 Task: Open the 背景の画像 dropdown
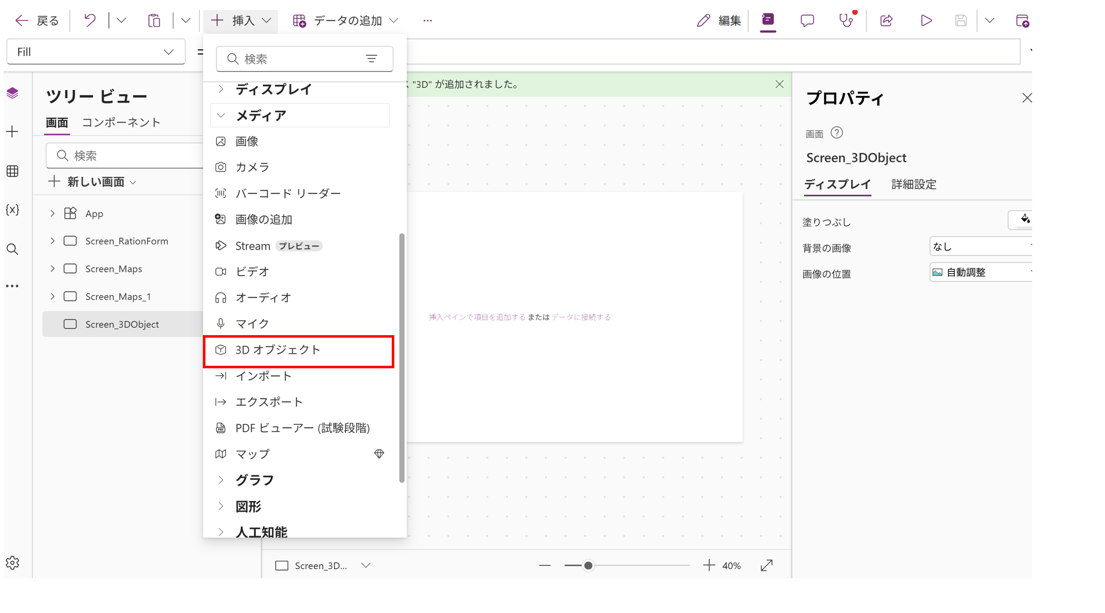980,247
